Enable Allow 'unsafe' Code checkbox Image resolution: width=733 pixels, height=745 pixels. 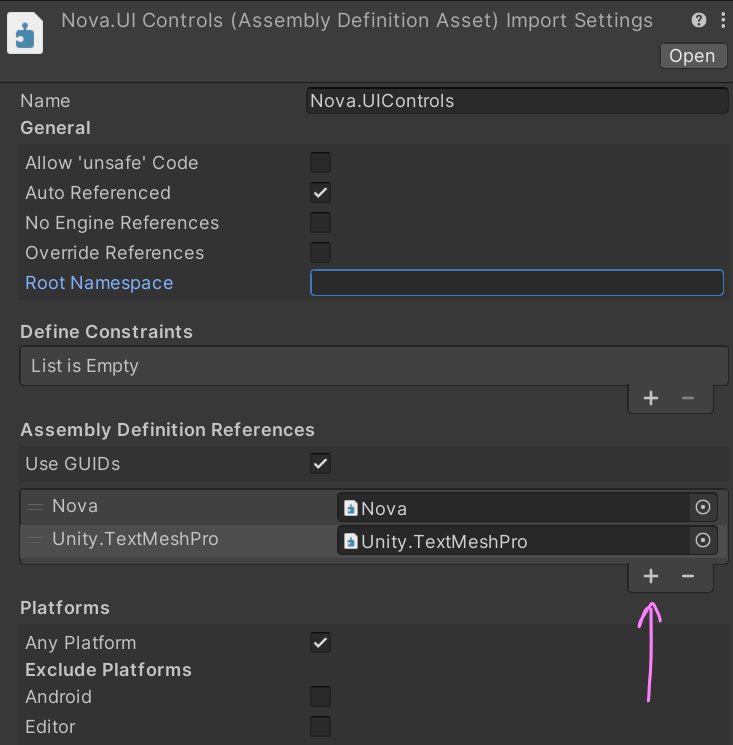pos(320,162)
